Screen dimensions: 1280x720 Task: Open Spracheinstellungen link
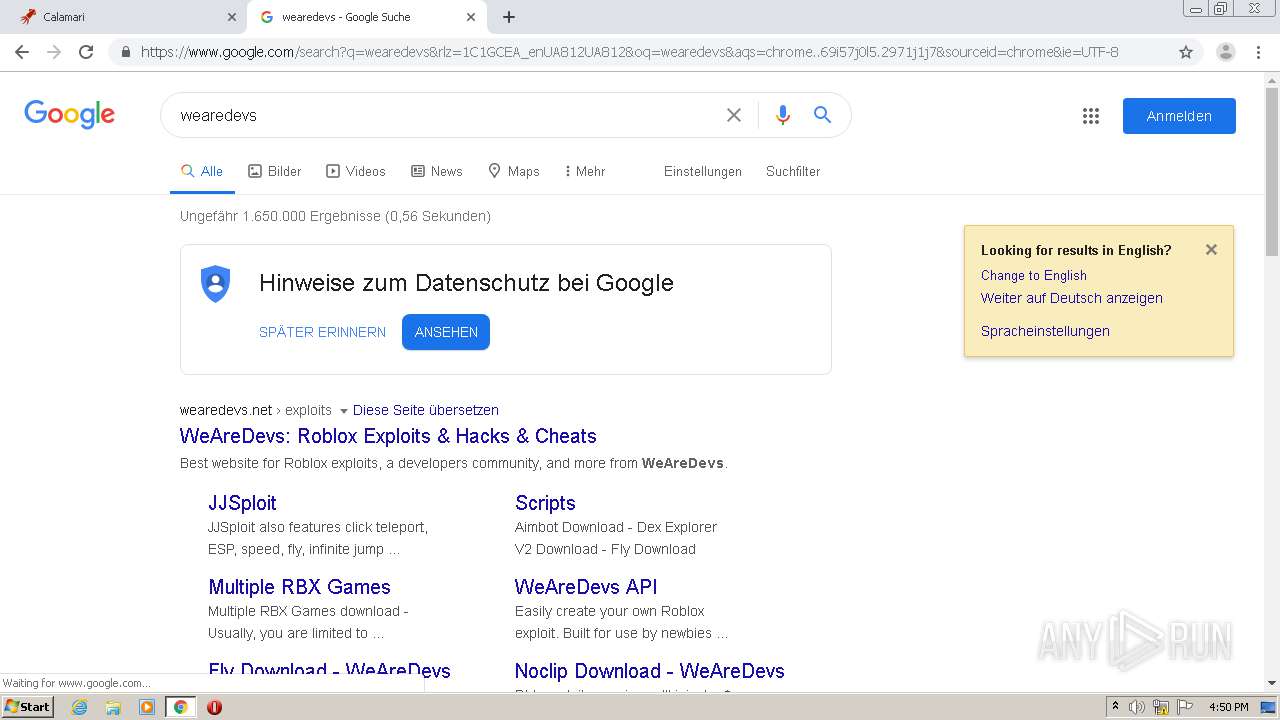pyautogui.click(x=1045, y=331)
